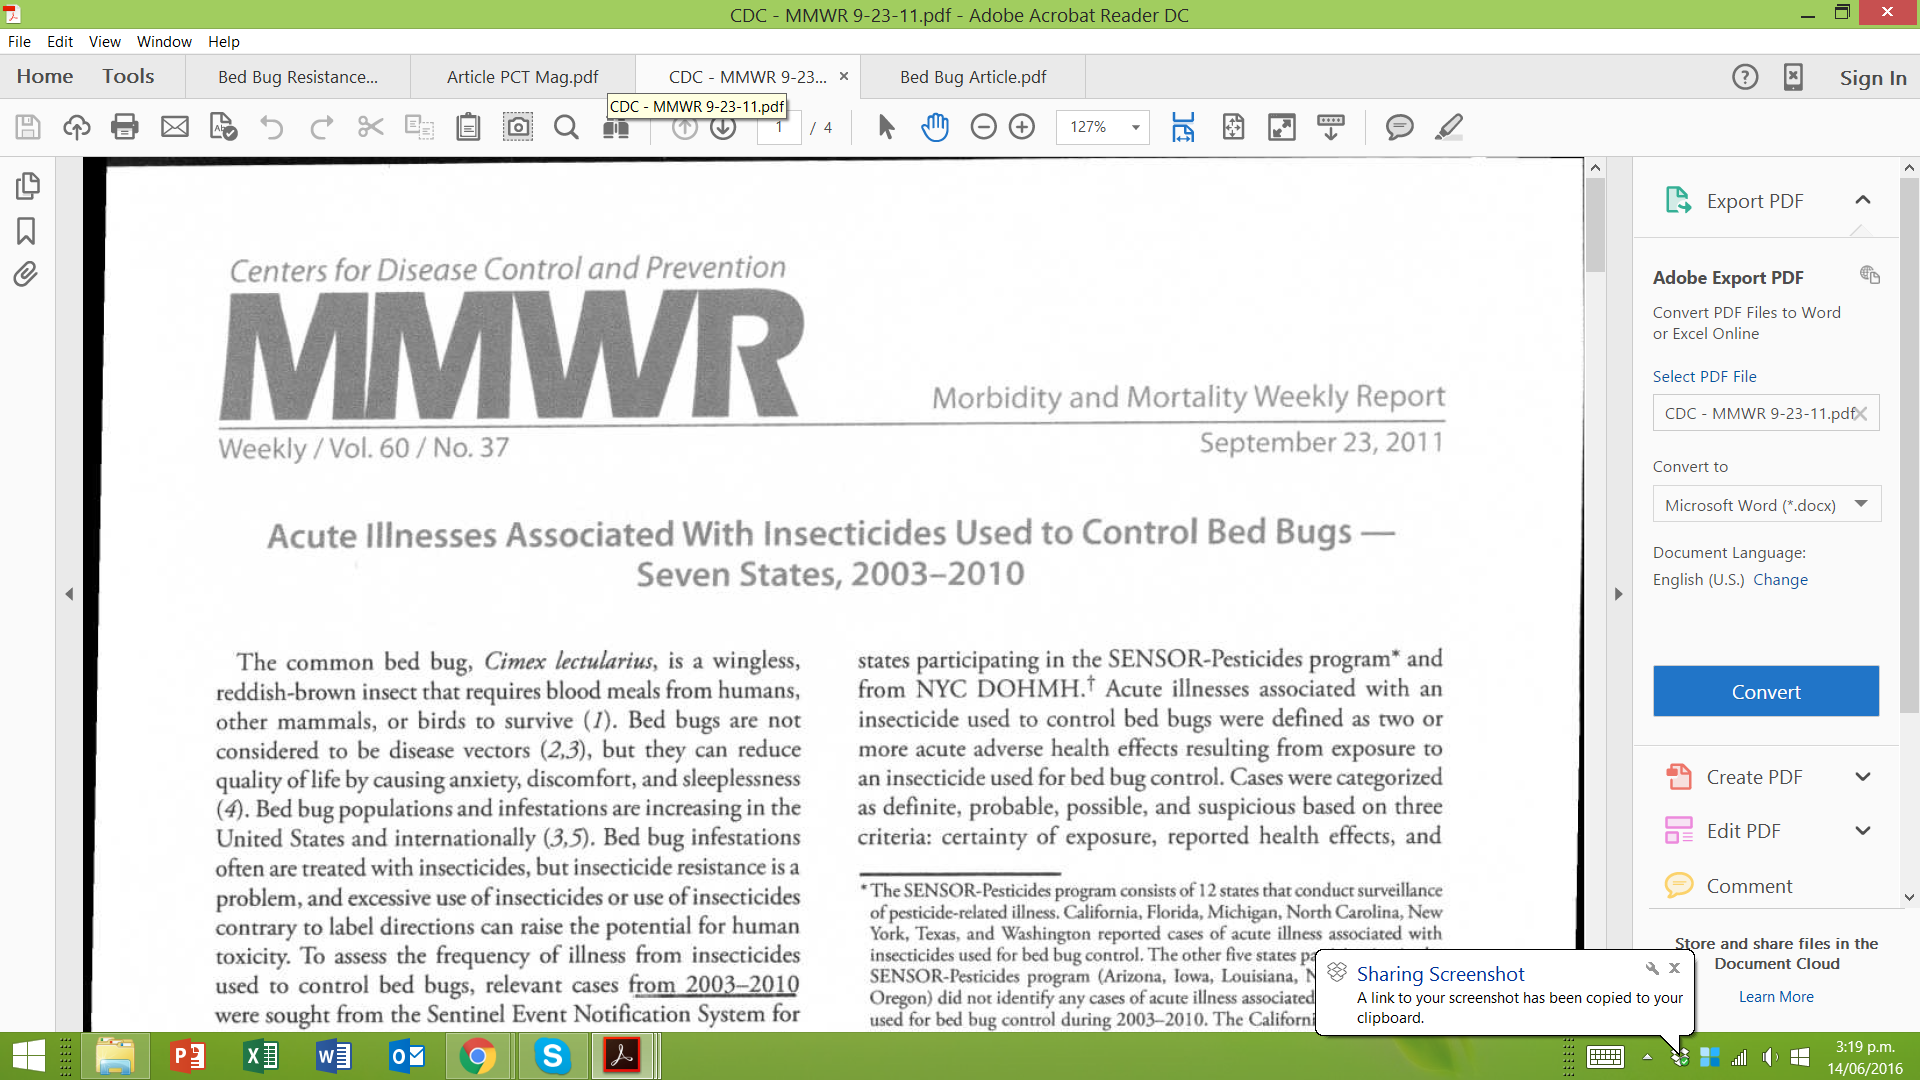
Task: Open the Window menu
Action: (164, 41)
